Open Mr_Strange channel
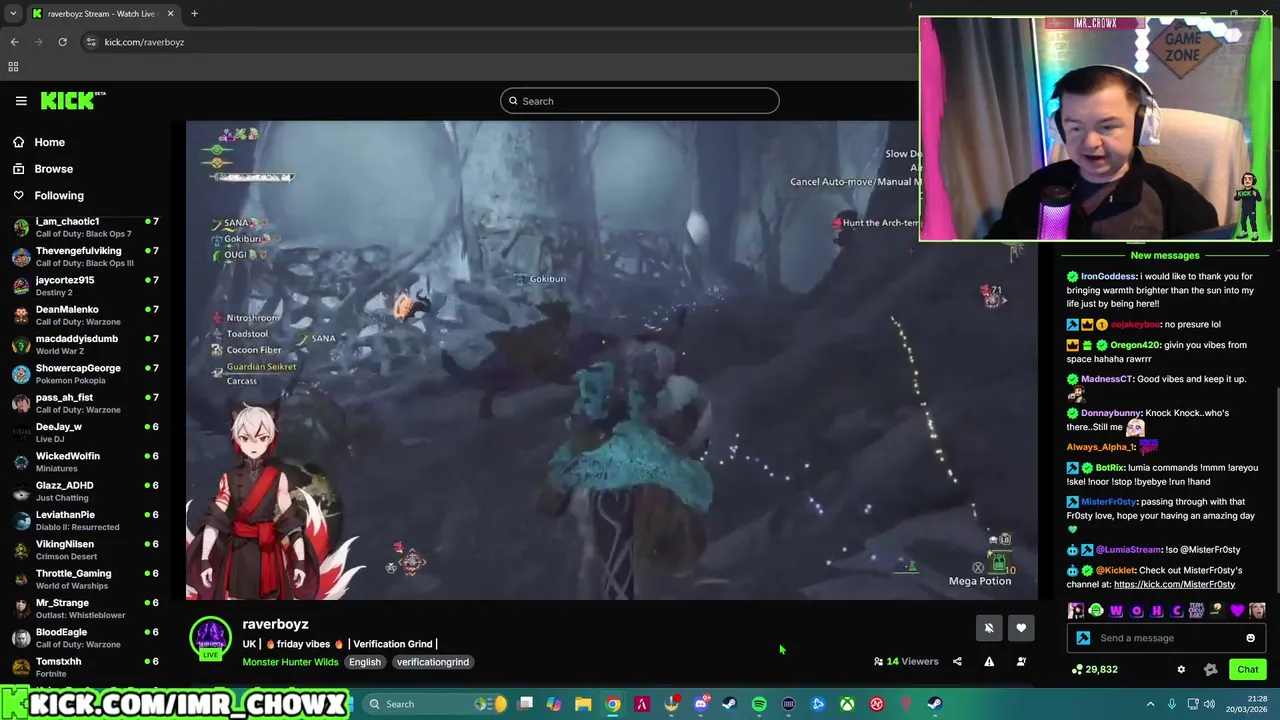 point(85,609)
